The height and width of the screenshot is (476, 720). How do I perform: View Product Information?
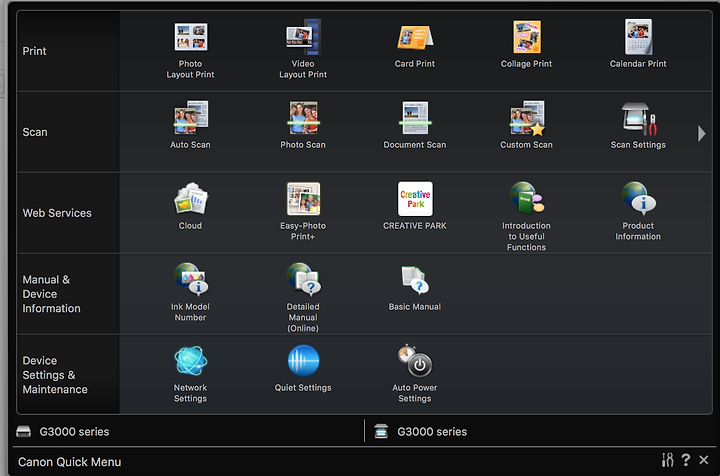[x=638, y=212]
